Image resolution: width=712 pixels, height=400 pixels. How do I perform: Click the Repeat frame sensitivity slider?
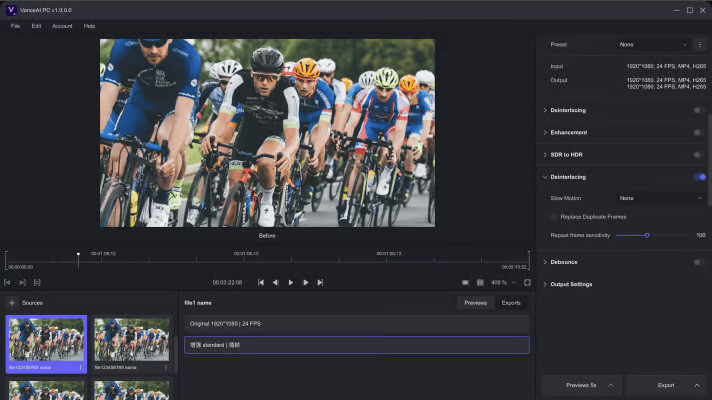coord(647,235)
